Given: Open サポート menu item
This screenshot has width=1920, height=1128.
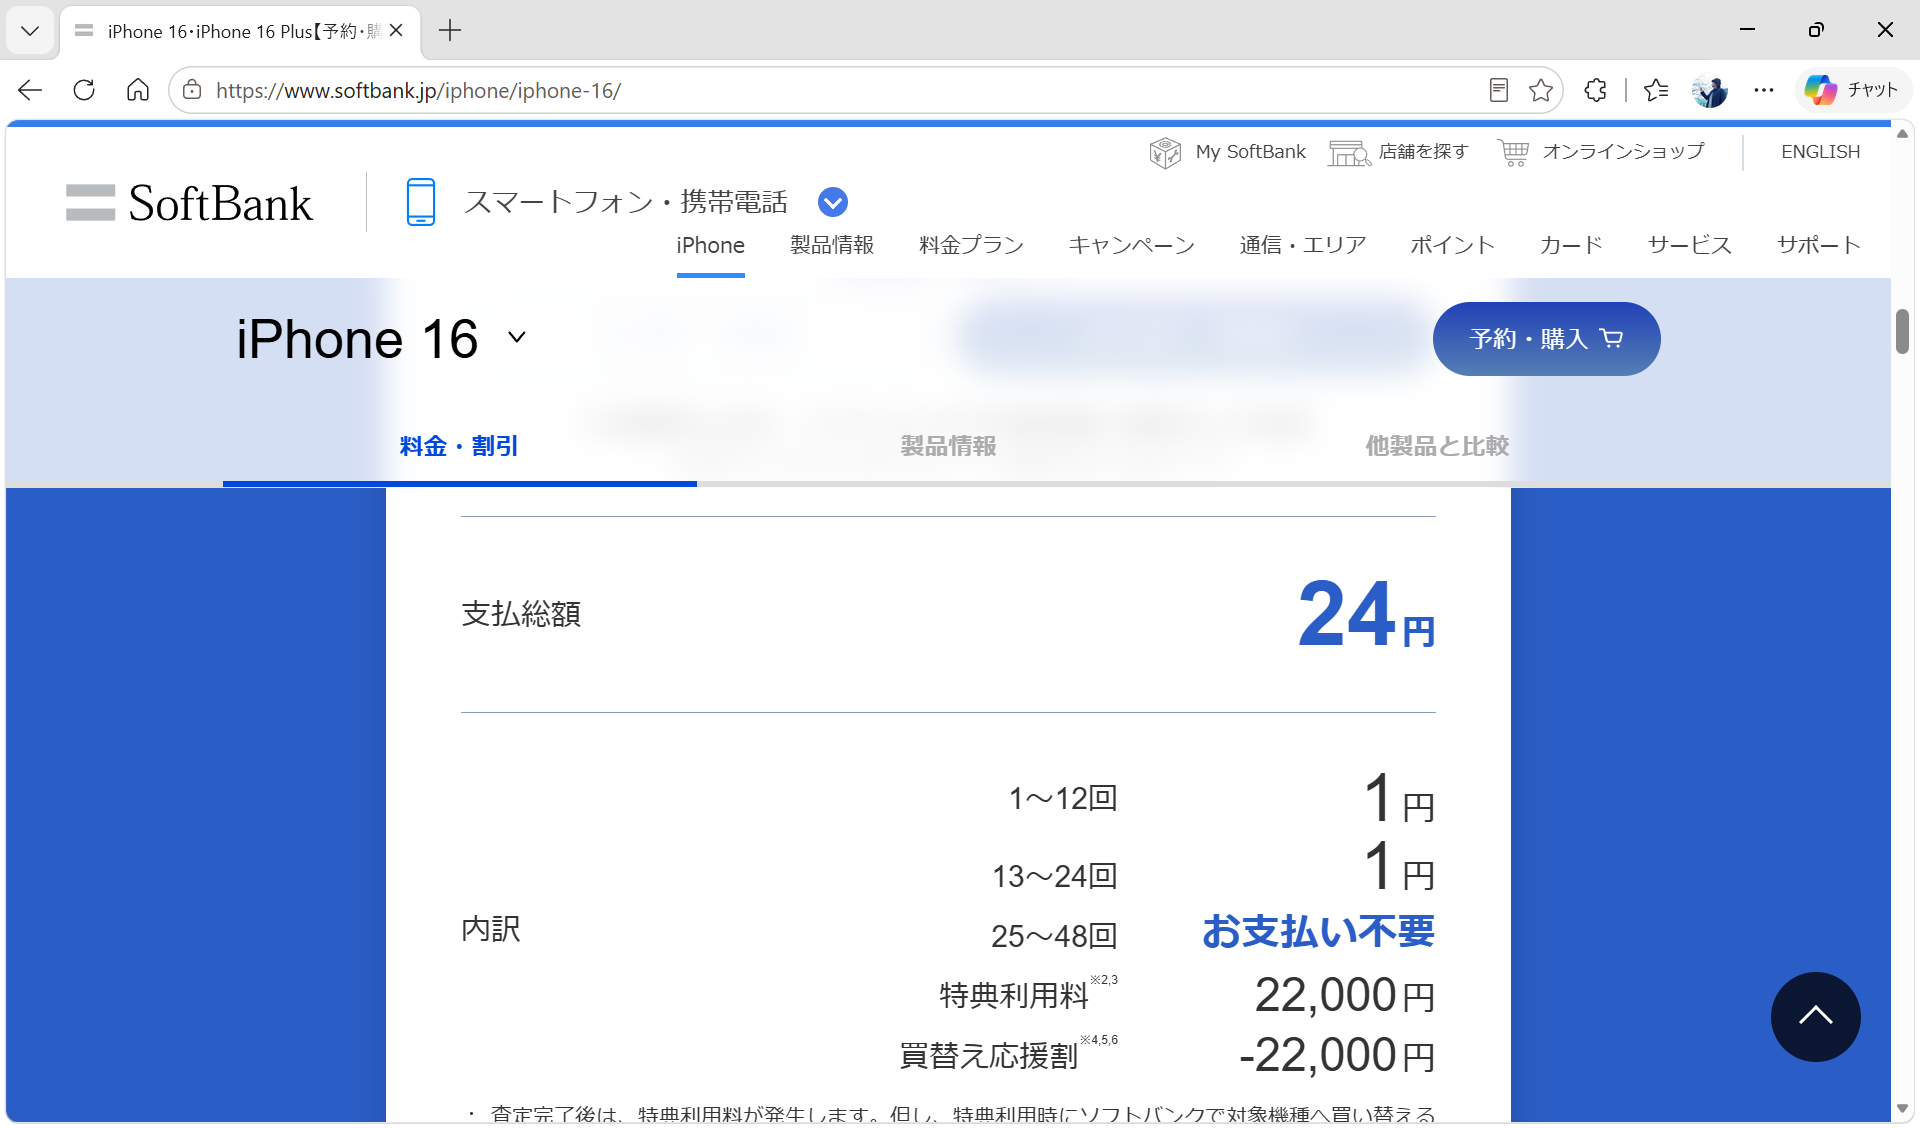Looking at the screenshot, I should click(x=1818, y=245).
